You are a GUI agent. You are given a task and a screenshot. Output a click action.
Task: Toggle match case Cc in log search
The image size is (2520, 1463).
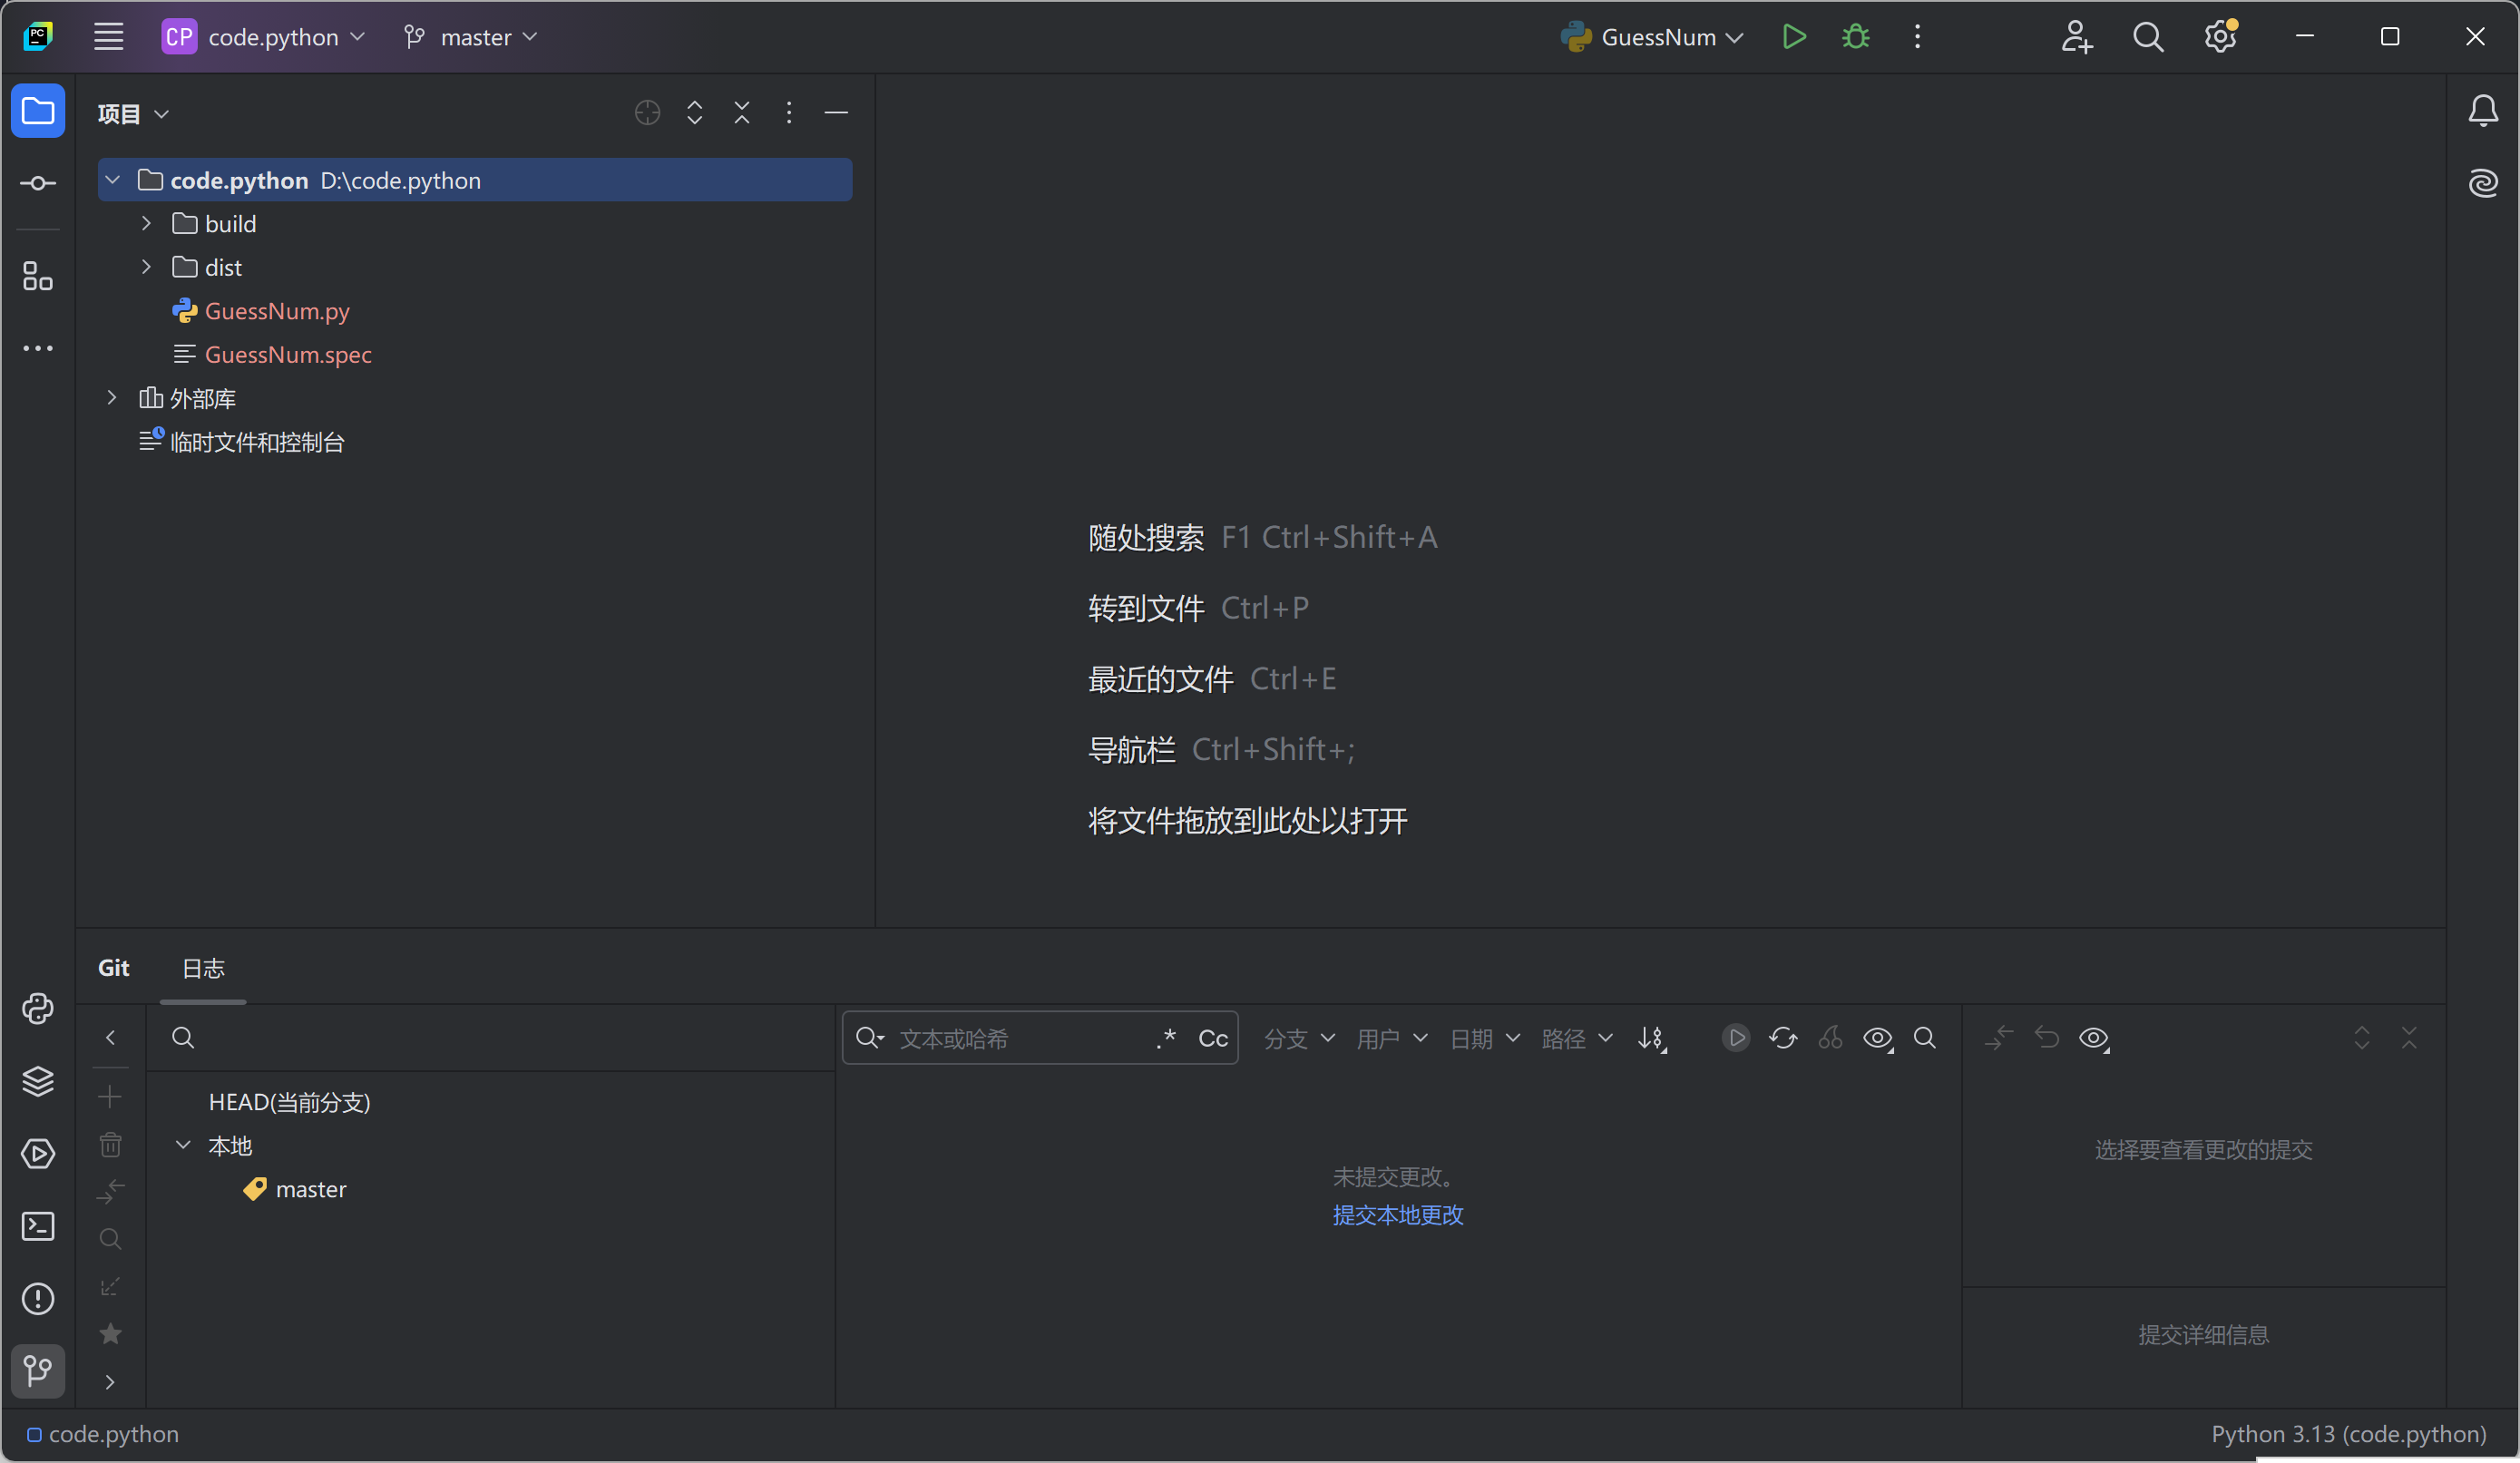click(1213, 1038)
